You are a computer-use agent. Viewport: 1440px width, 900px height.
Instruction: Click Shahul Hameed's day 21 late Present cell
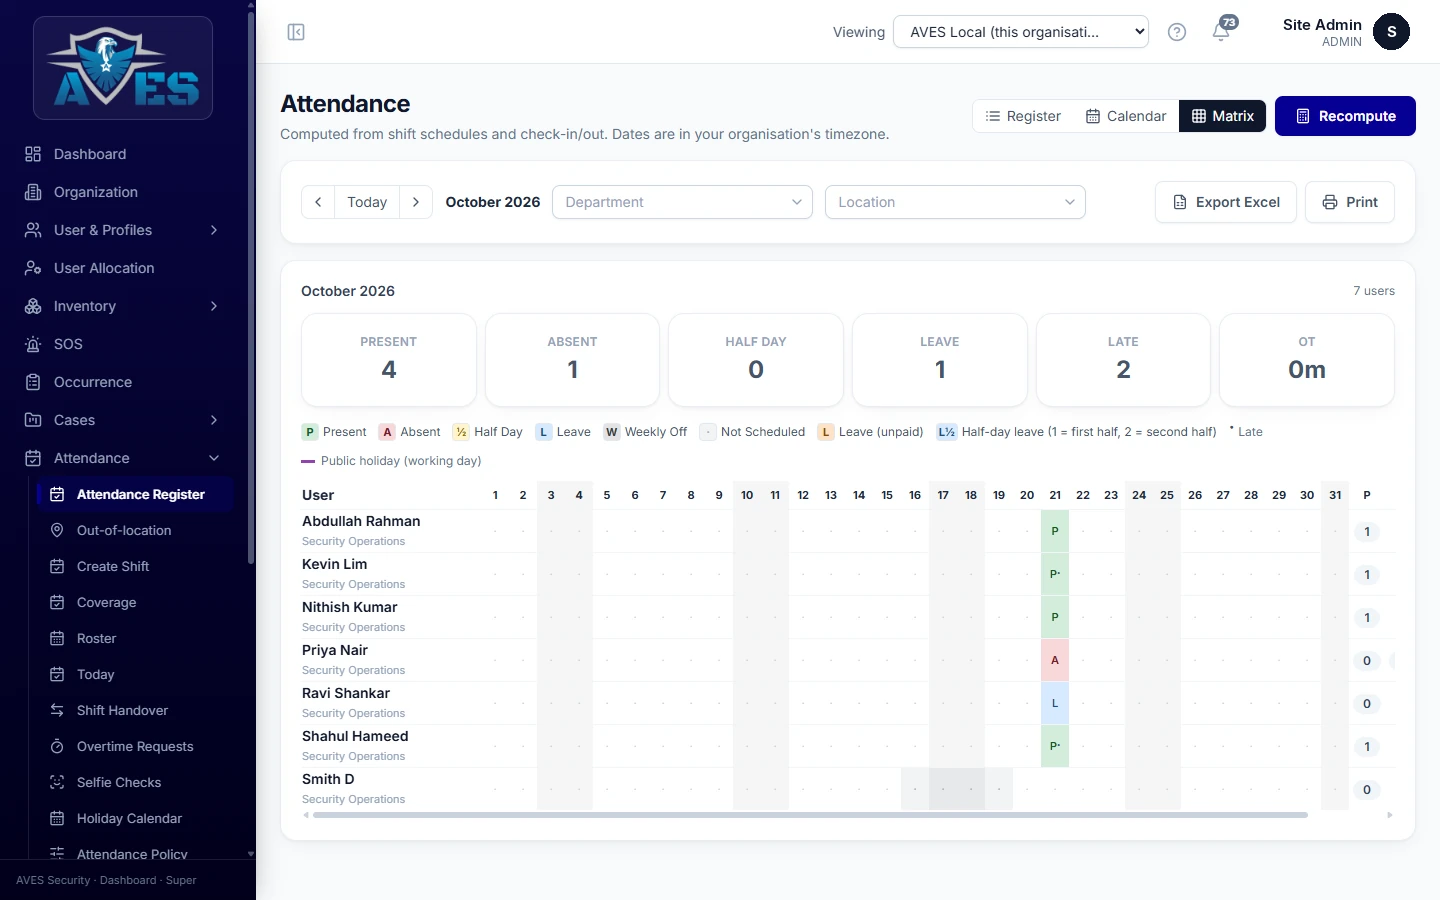[x=1055, y=746]
